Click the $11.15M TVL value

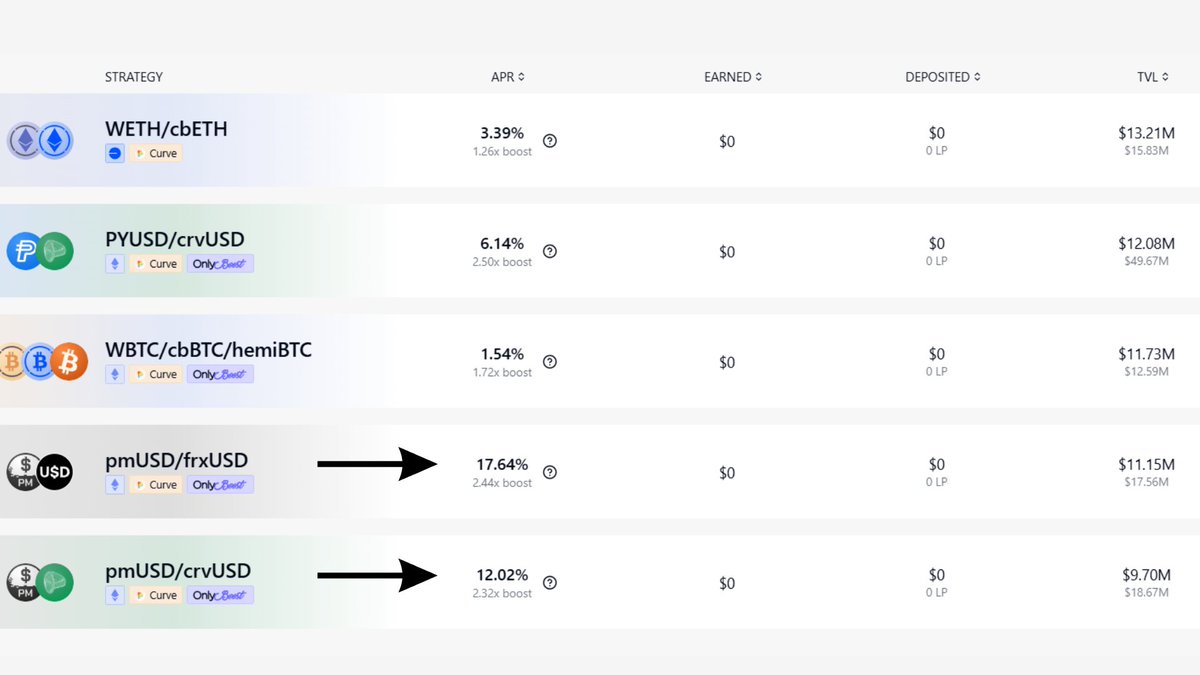tap(1146, 464)
